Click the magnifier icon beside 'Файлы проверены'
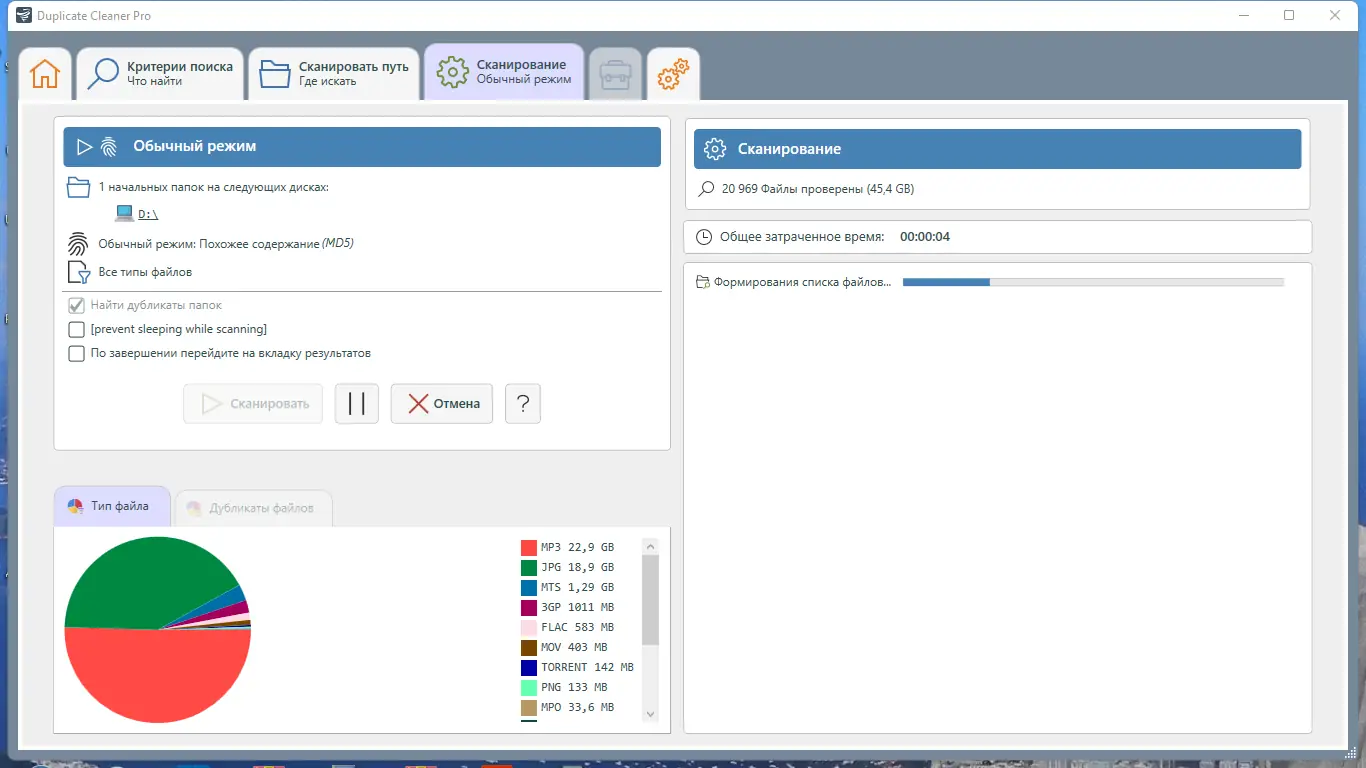Screen dimensions: 1366x768 coord(707,188)
